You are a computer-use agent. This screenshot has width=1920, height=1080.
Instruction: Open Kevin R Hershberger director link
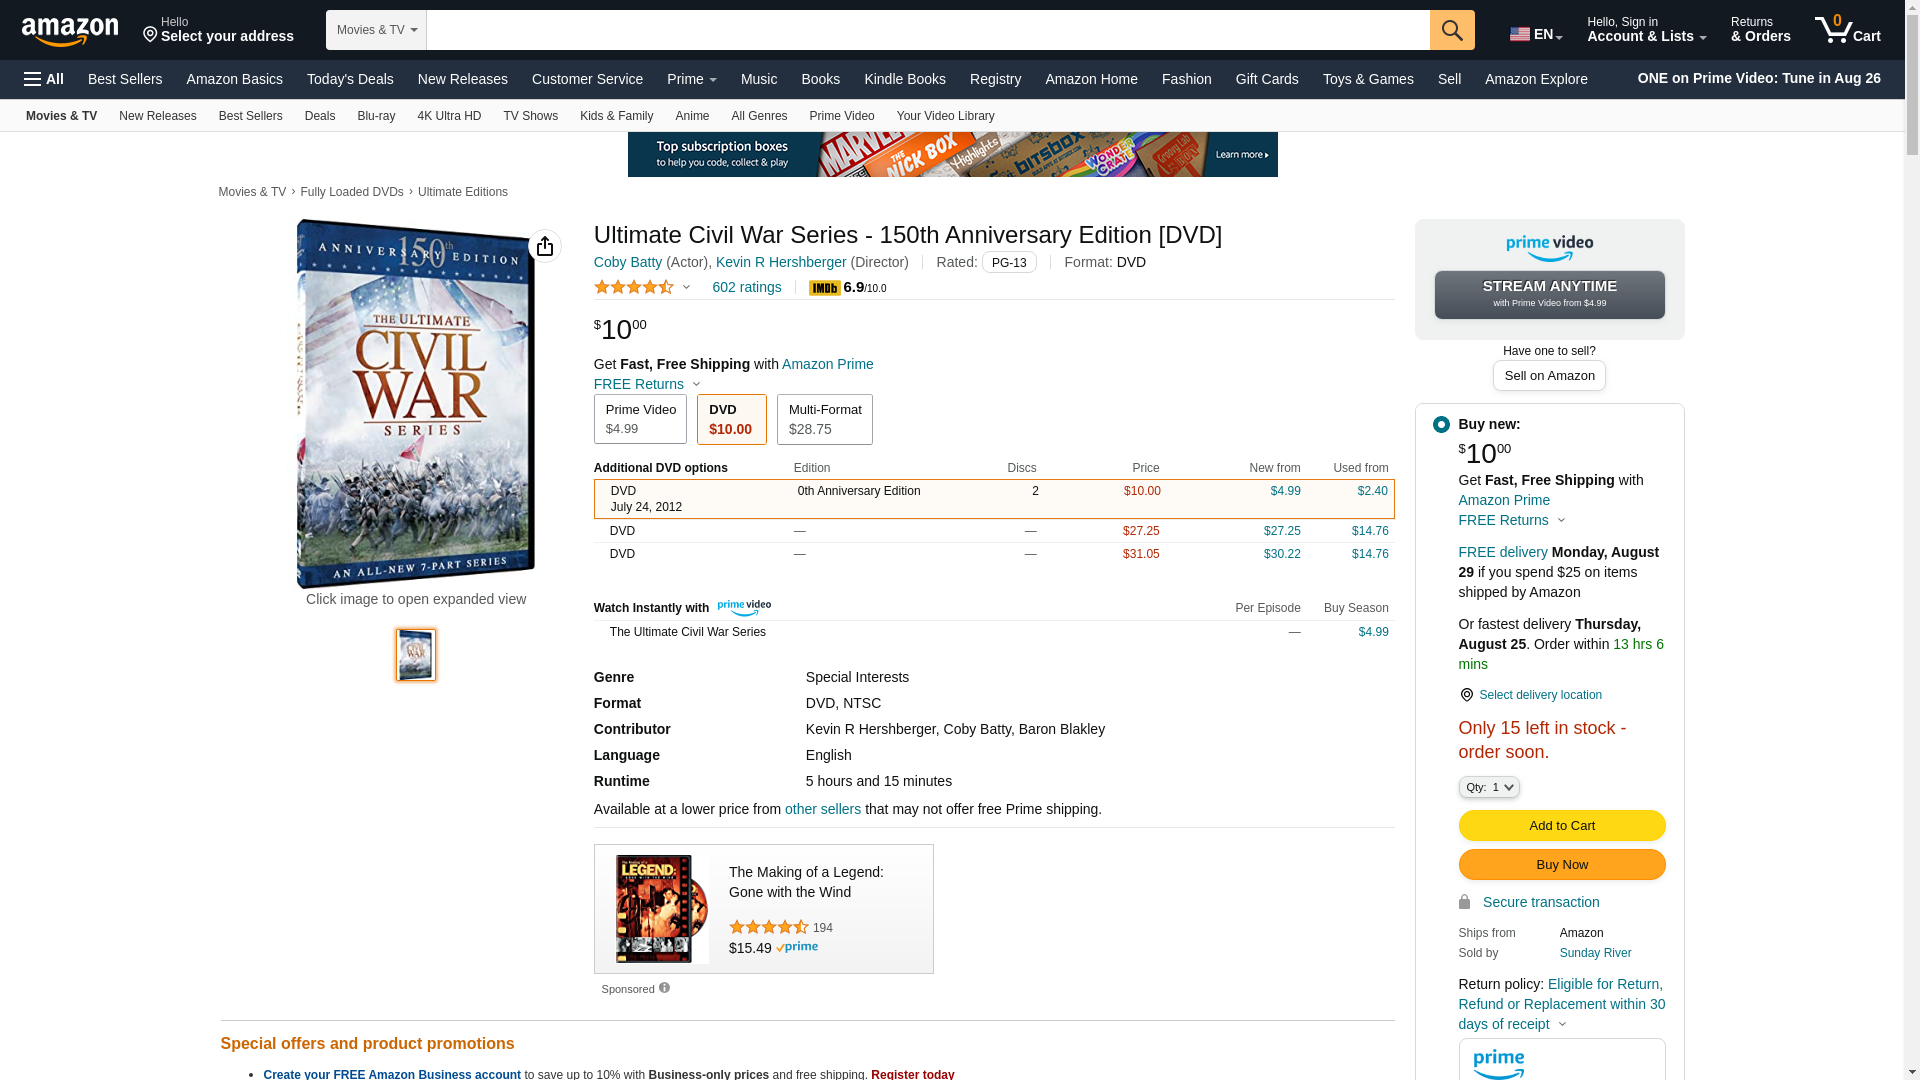781,262
